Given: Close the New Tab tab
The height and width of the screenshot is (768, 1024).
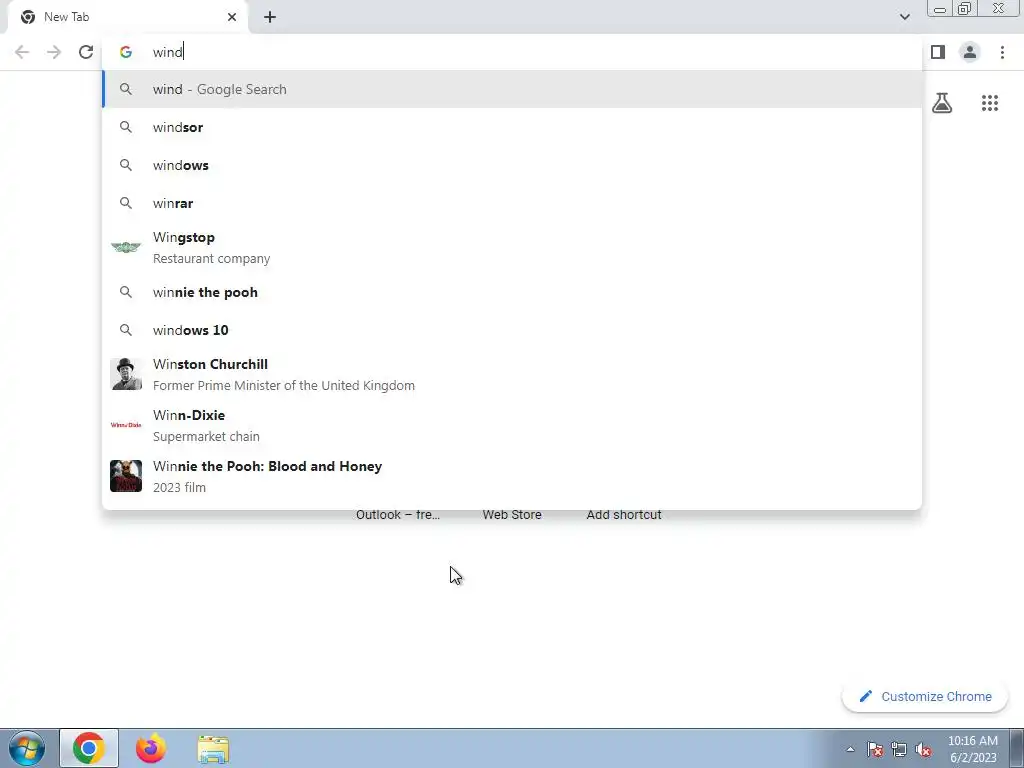Looking at the screenshot, I should click(232, 17).
